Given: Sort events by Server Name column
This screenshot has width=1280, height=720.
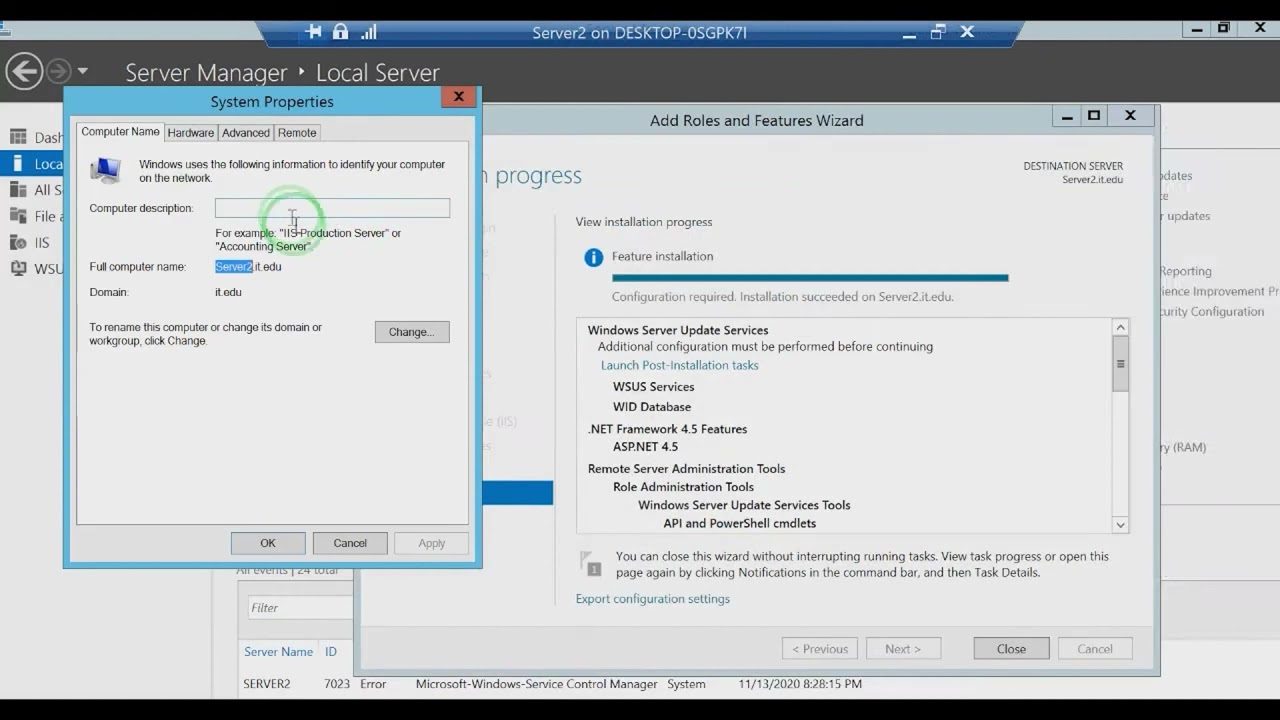Looking at the screenshot, I should 278,652.
